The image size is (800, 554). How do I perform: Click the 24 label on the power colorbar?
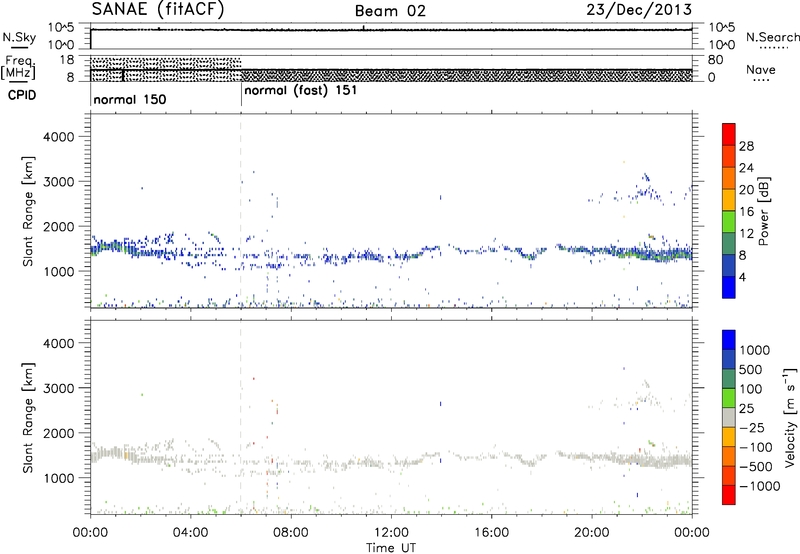[746, 168]
